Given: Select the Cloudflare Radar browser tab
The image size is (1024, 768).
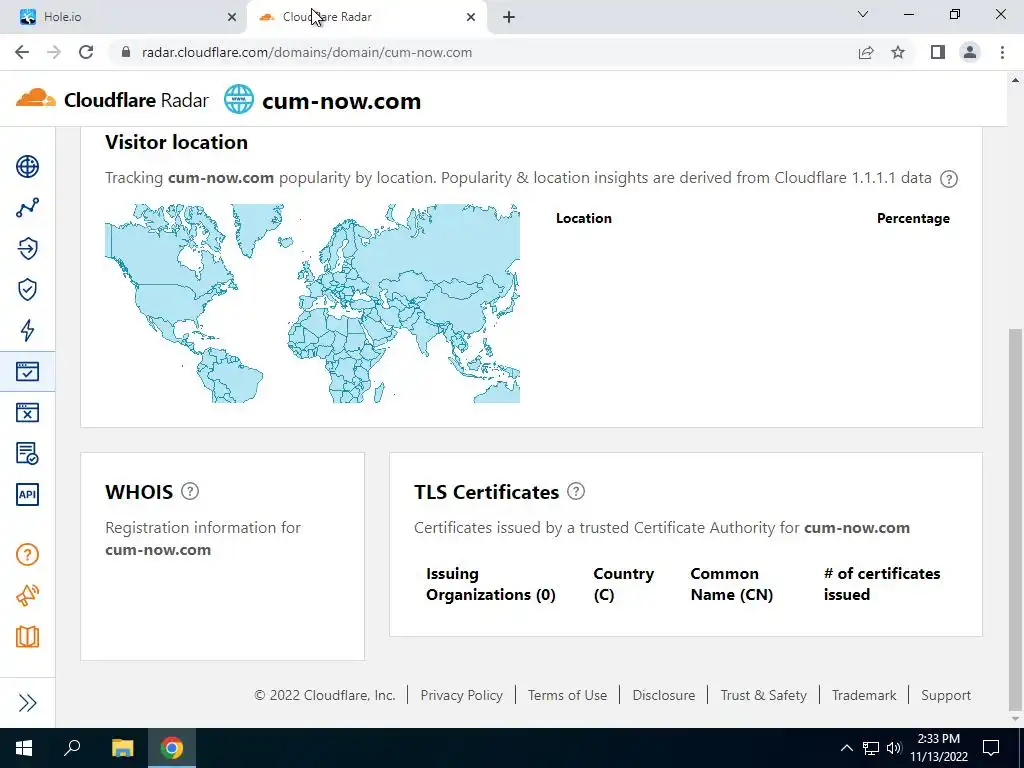Looking at the screenshot, I should (366, 17).
